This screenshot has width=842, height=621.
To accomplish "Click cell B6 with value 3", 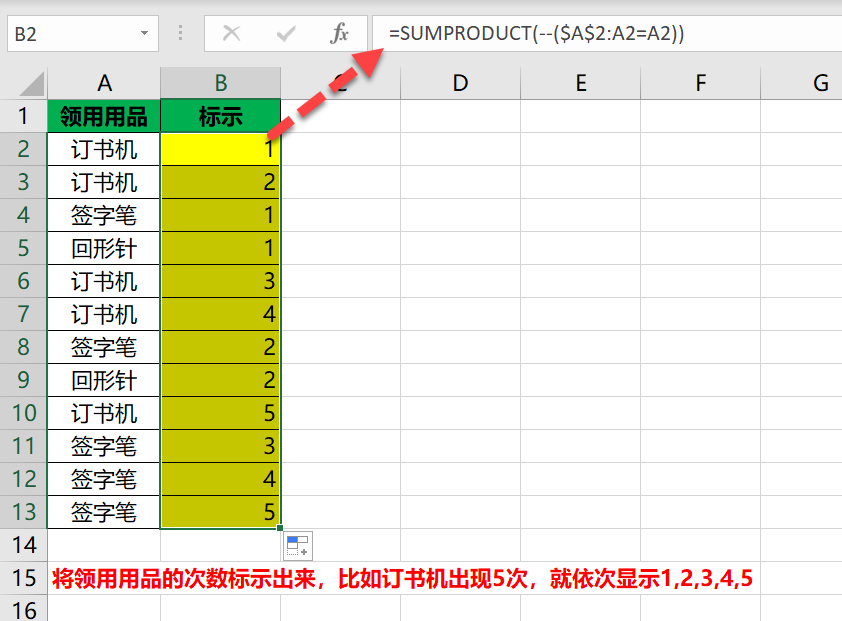I will coord(220,281).
